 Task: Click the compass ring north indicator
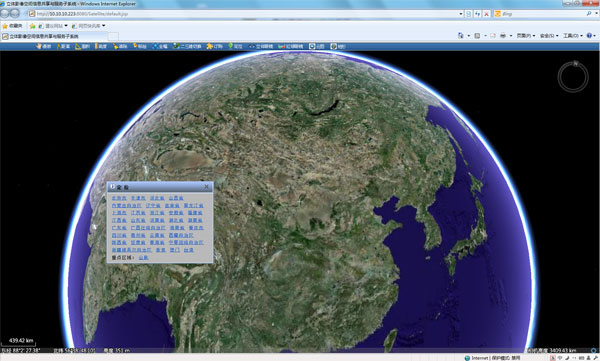point(573,77)
